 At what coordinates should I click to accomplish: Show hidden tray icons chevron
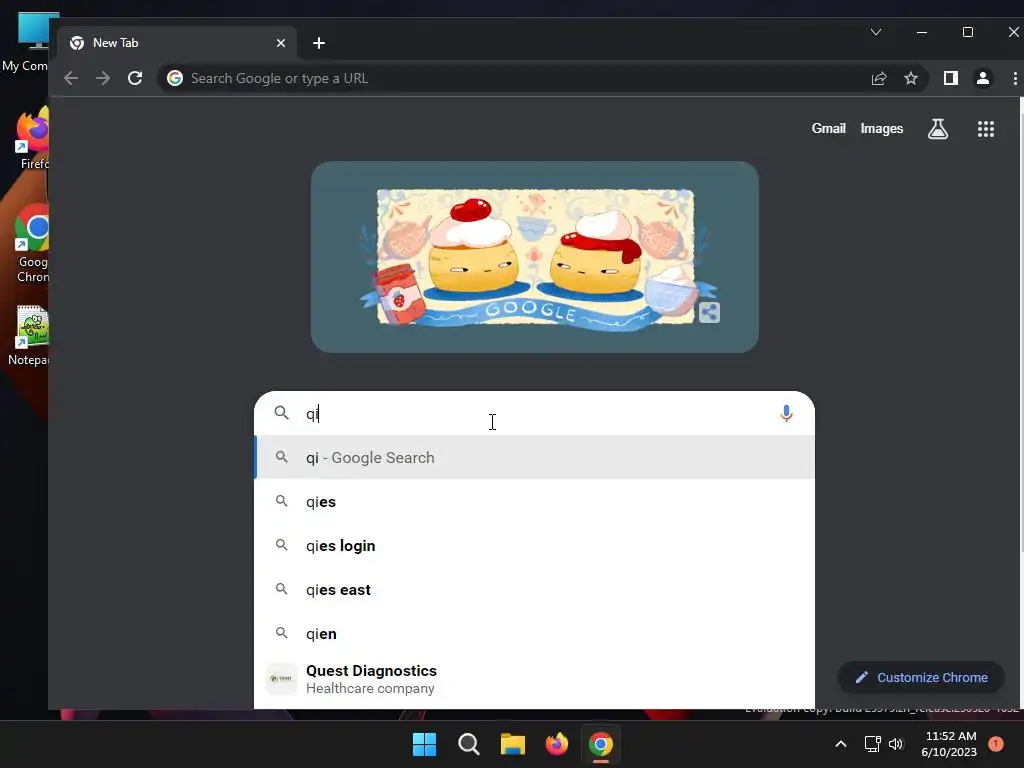click(840, 744)
